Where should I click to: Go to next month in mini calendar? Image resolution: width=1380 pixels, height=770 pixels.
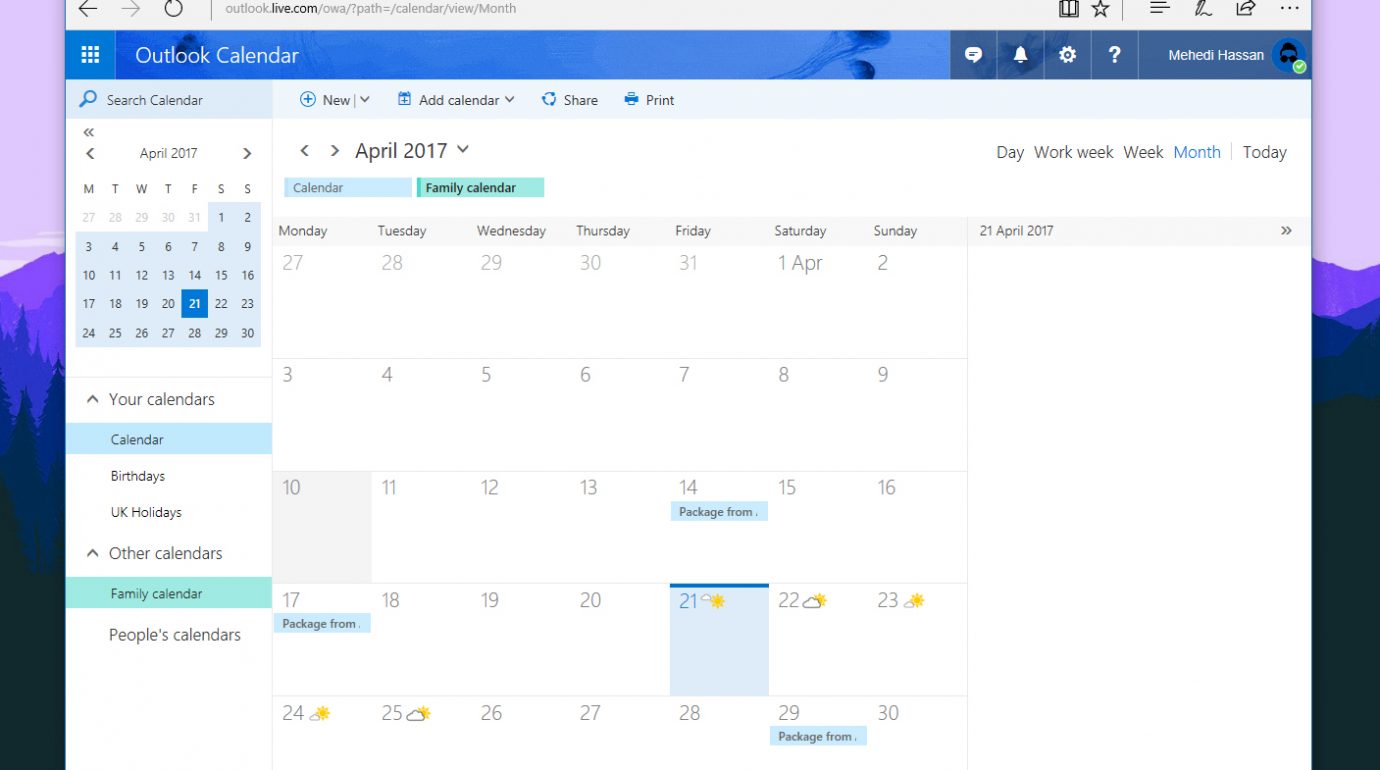[247, 153]
